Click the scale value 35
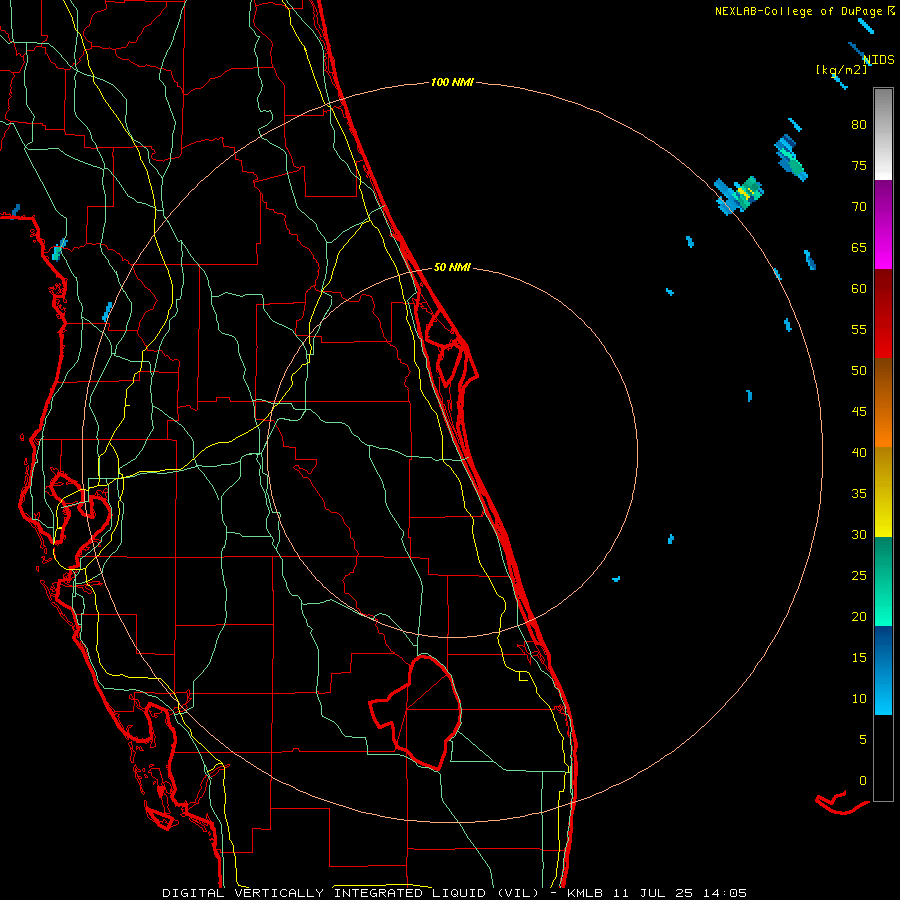The image size is (900, 900). coord(859,494)
